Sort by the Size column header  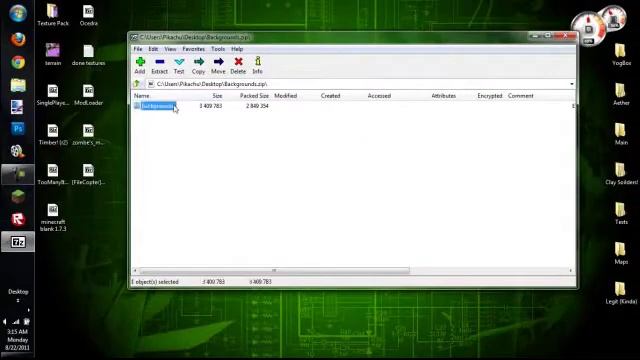[217, 96]
